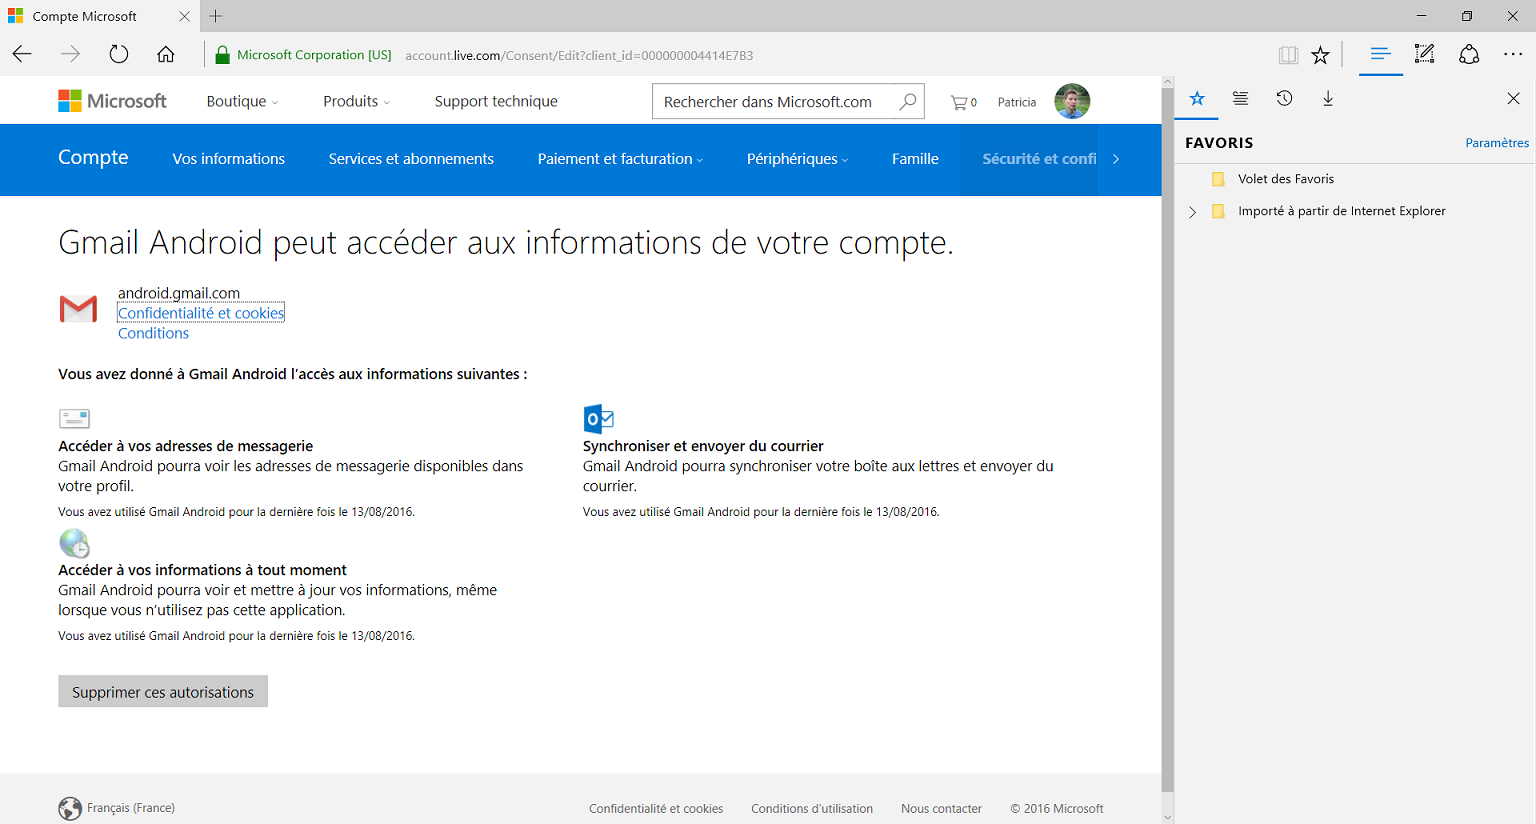Open footer Confidentialité et cookies link
Image resolution: width=1536 pixels, height=824 pixels.
click(656, 809)
